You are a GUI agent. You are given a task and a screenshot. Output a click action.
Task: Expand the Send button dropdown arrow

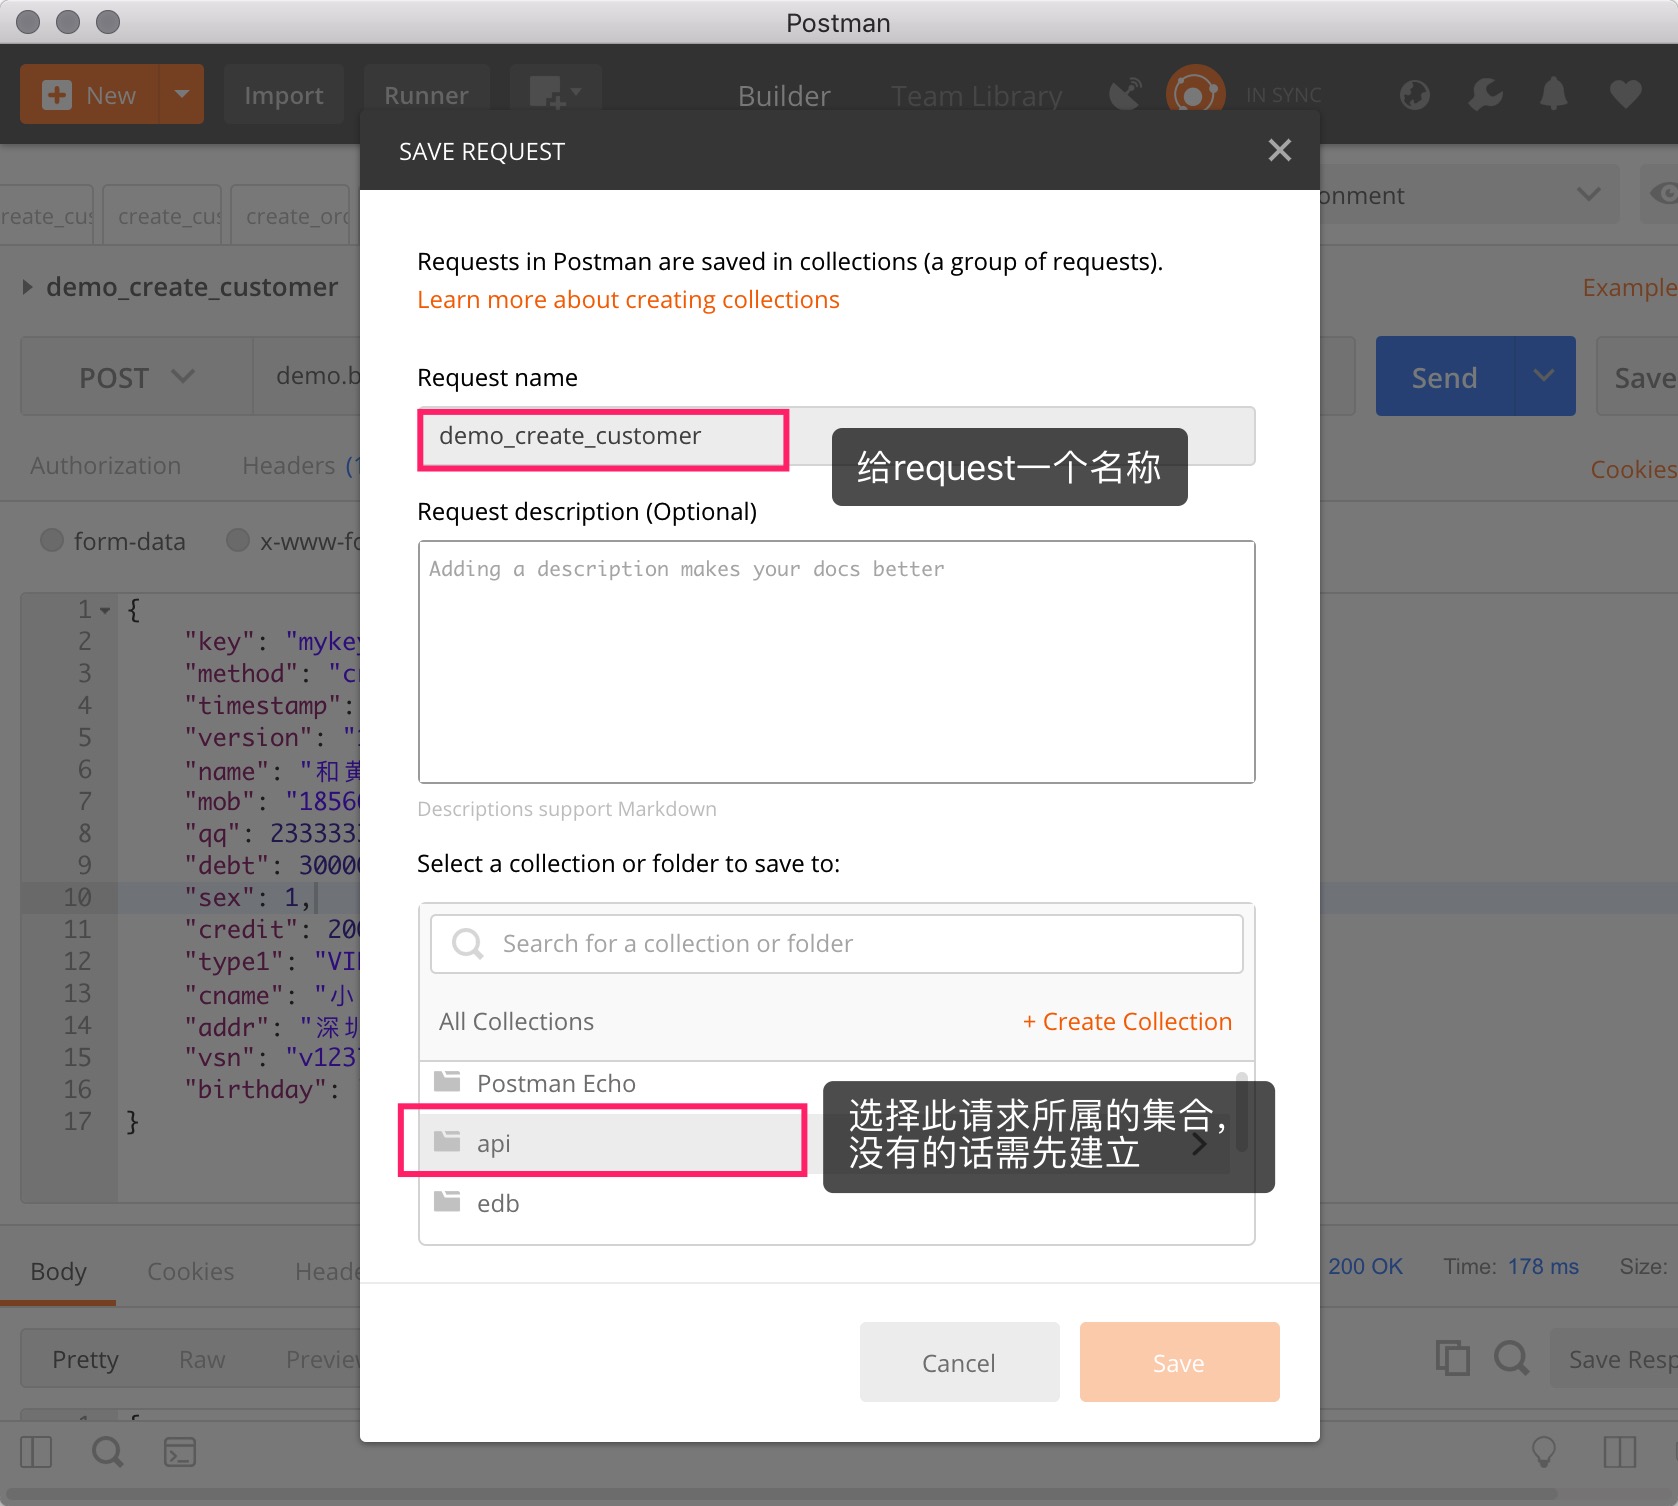pyautogui.click(x=1544, y=377)
